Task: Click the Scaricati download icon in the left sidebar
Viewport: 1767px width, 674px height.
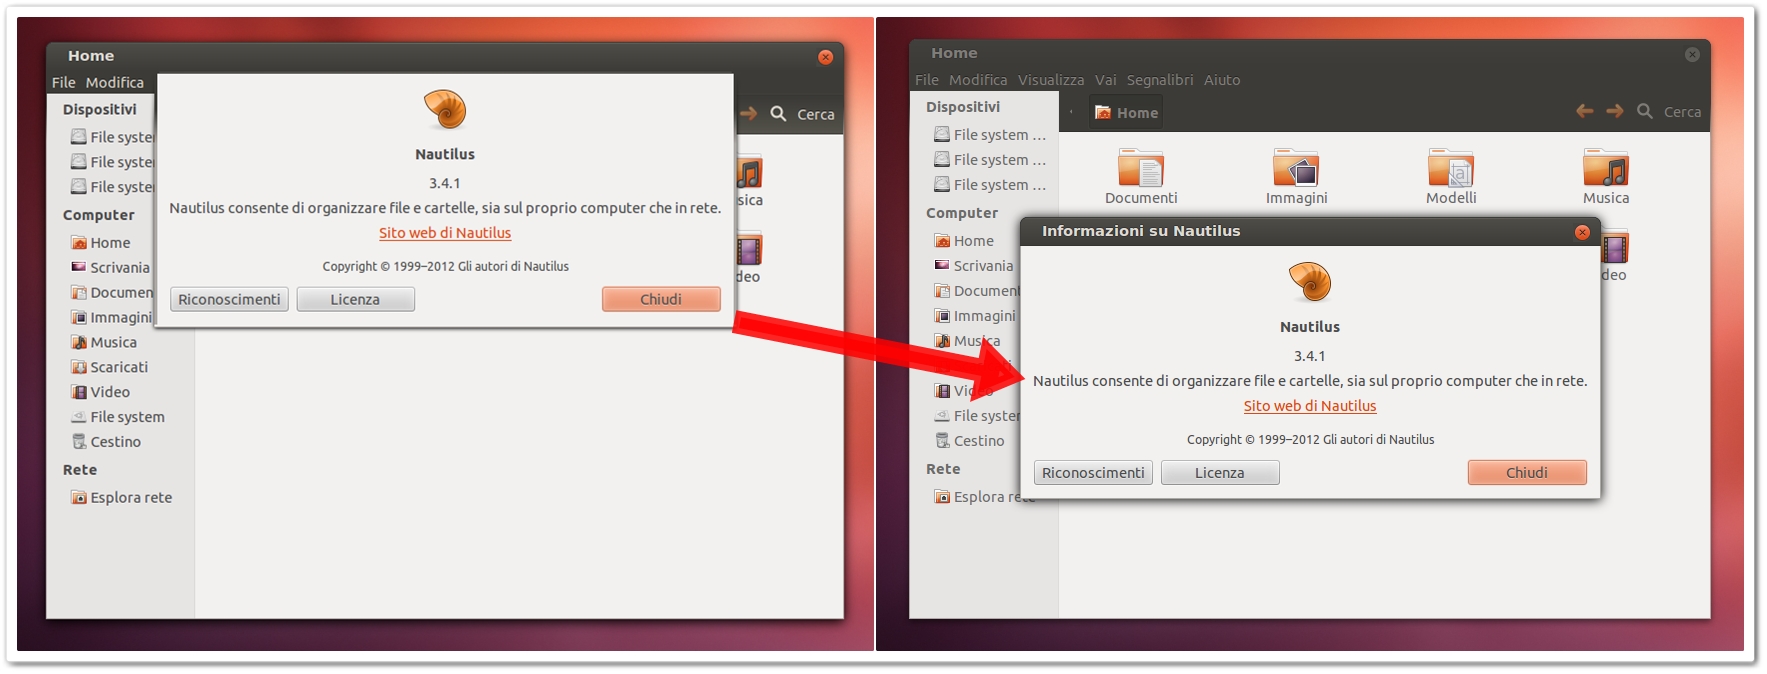Action: tap(79, 367)
